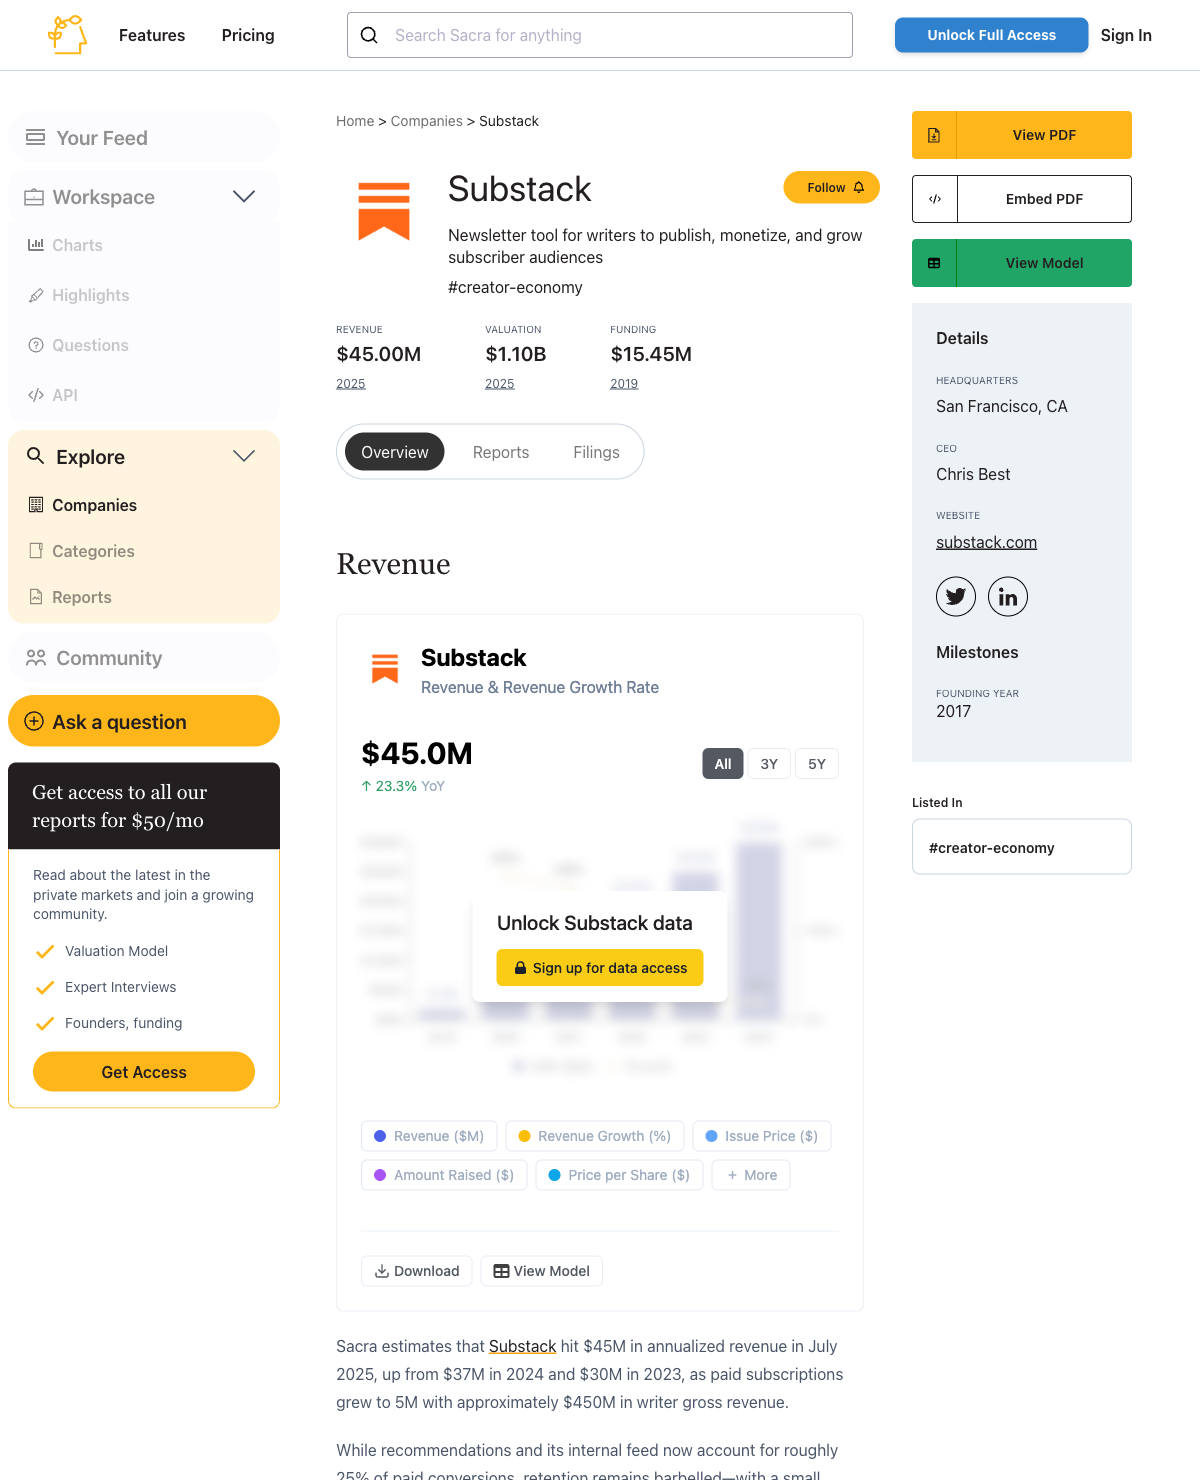Collapse the Workspace section chevron
This screenshot has width=1200, height=1480.
[x=244, y=196]
